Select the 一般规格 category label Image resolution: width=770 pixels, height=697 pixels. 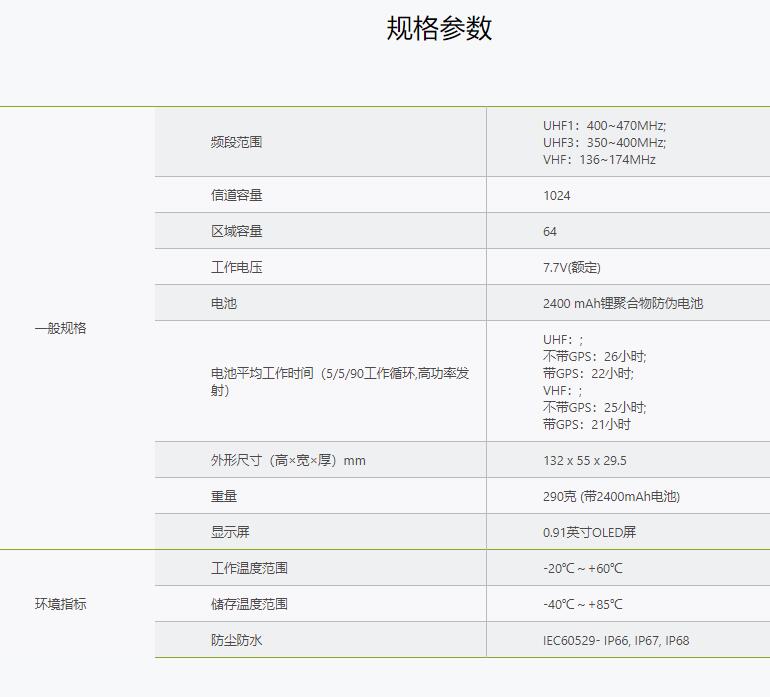tap(60, 328)
